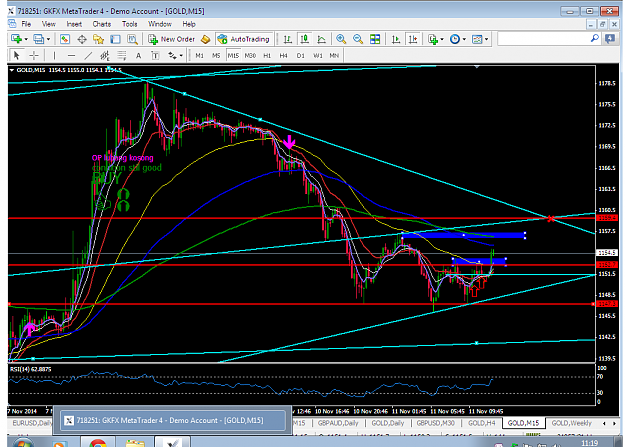
Task: Click the New Order button
Action: [172, 39]
